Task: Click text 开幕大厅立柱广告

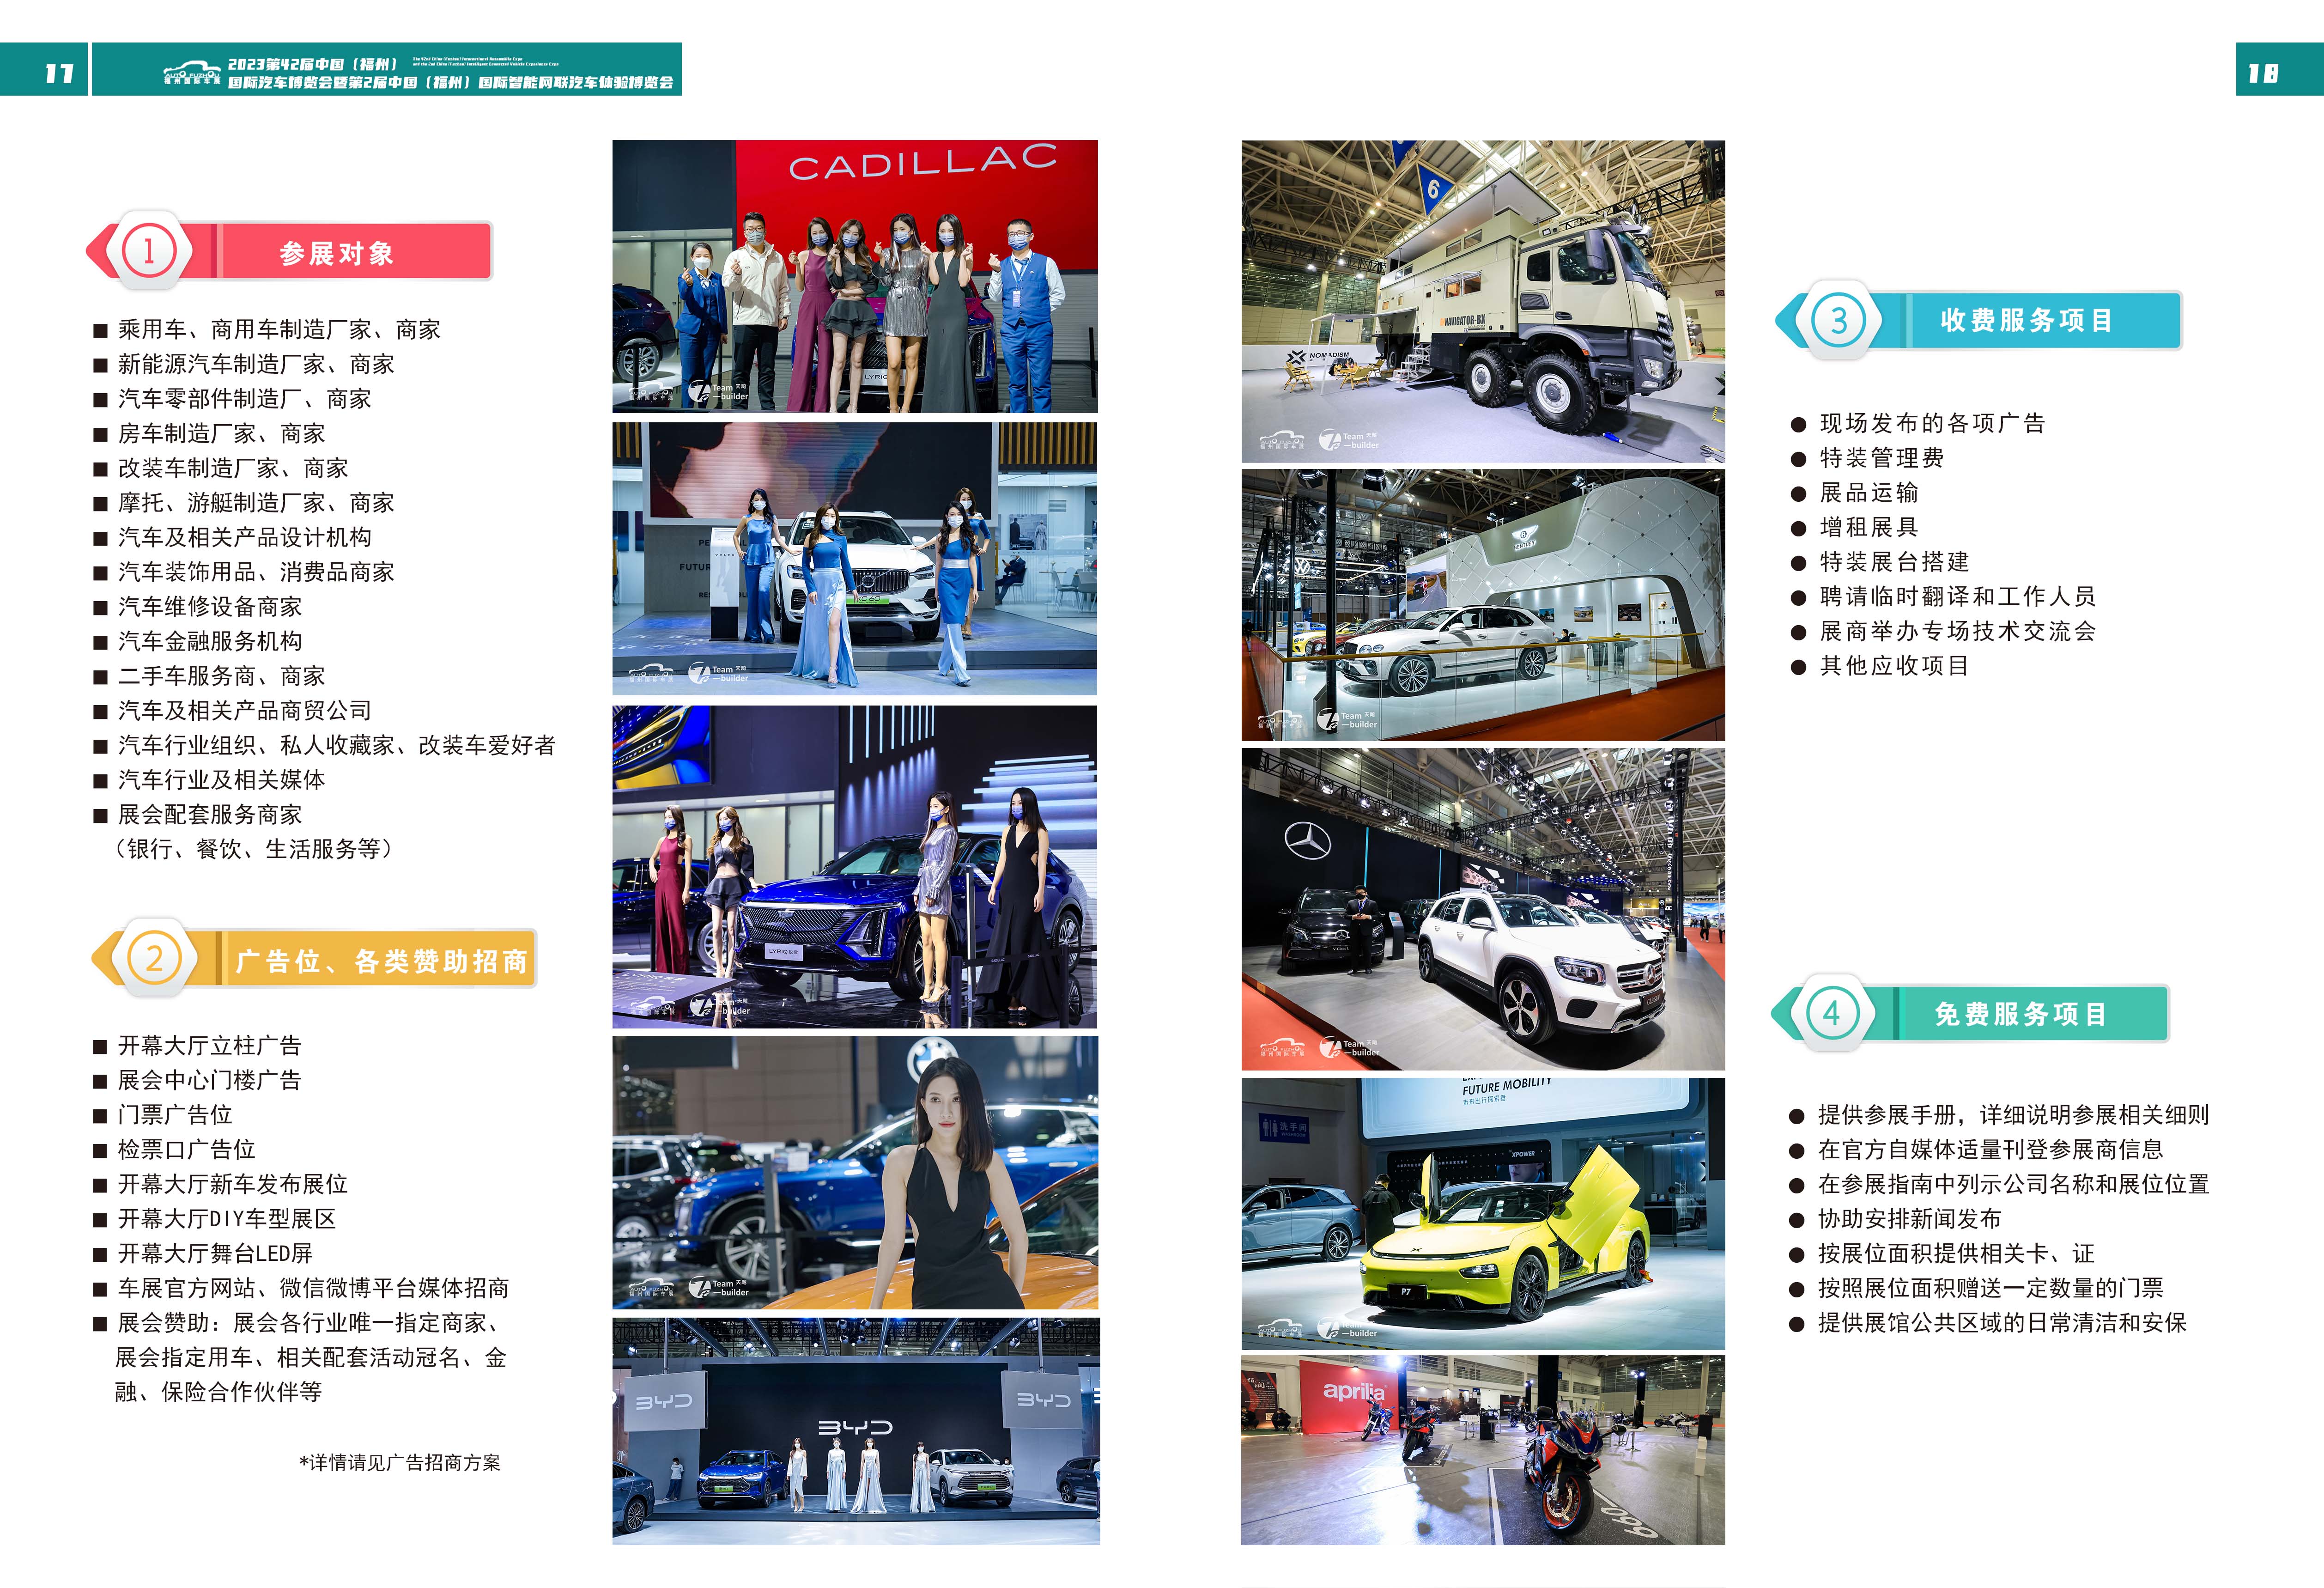Action: [210, 1045]
